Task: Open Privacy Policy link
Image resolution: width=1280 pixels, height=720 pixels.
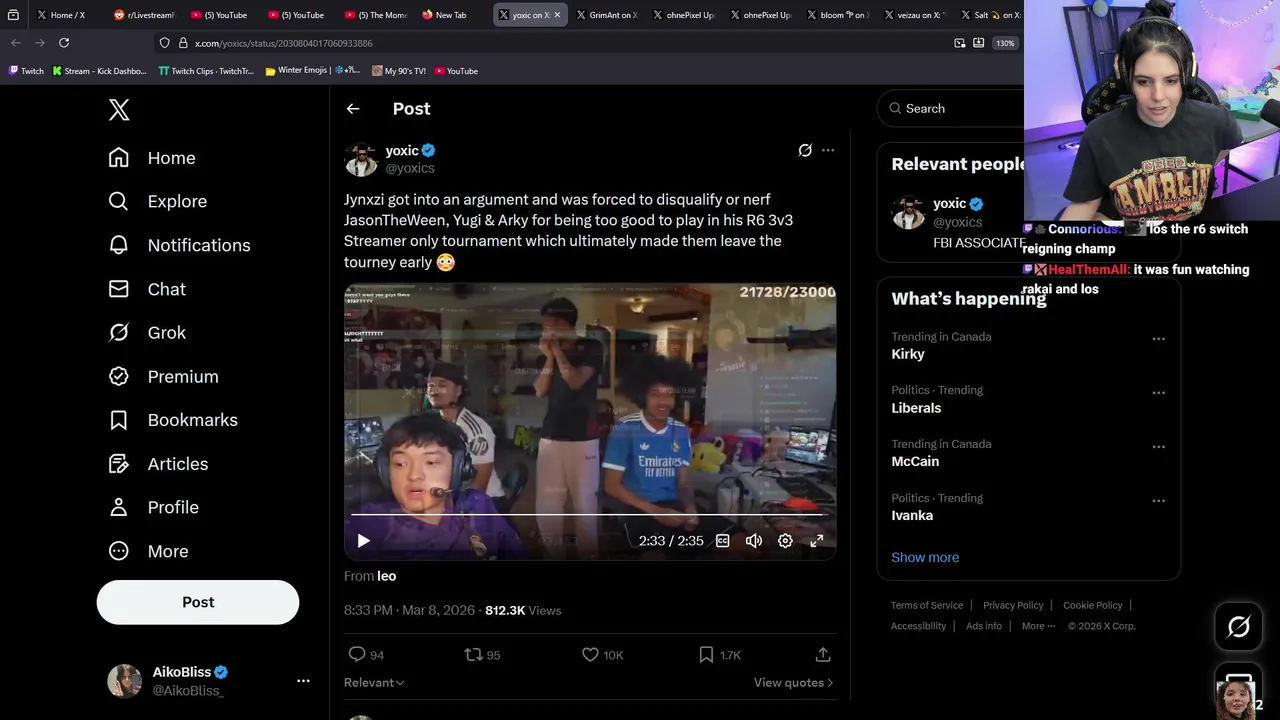Action: pos(1013,605)
